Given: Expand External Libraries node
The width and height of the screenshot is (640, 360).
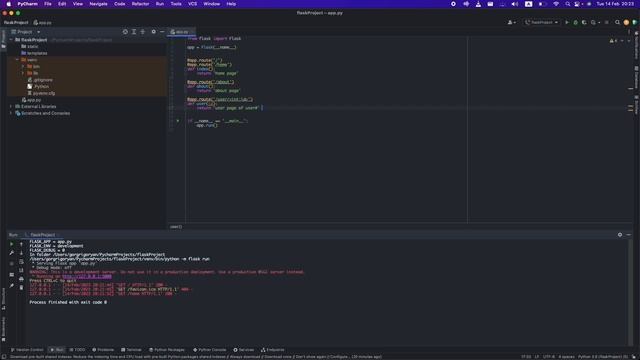Looking at the screenshot, I should click(x=11, y=107).
